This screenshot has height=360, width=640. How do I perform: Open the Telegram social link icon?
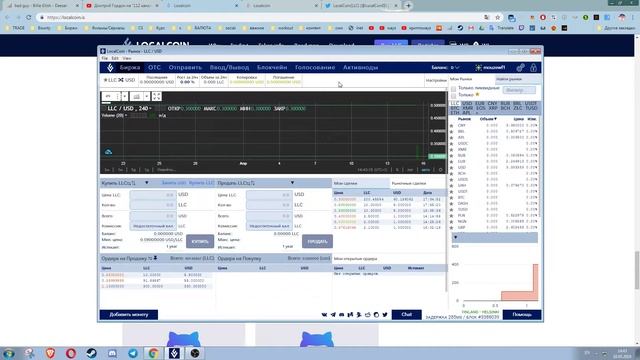coord(333,315)
